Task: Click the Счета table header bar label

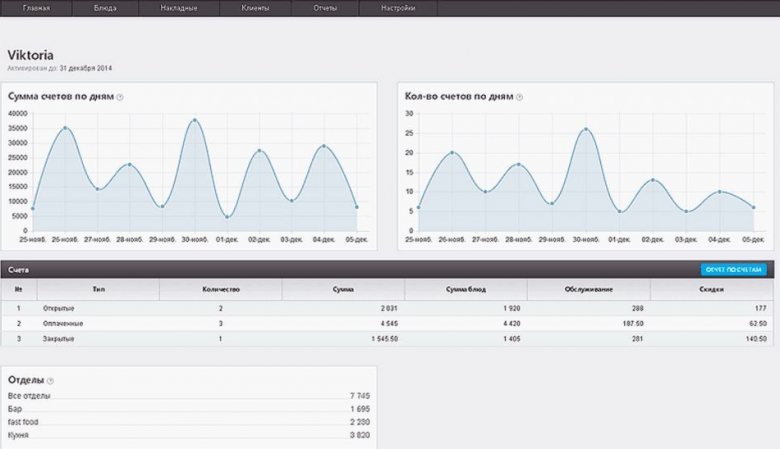Action: click(18, 269)
